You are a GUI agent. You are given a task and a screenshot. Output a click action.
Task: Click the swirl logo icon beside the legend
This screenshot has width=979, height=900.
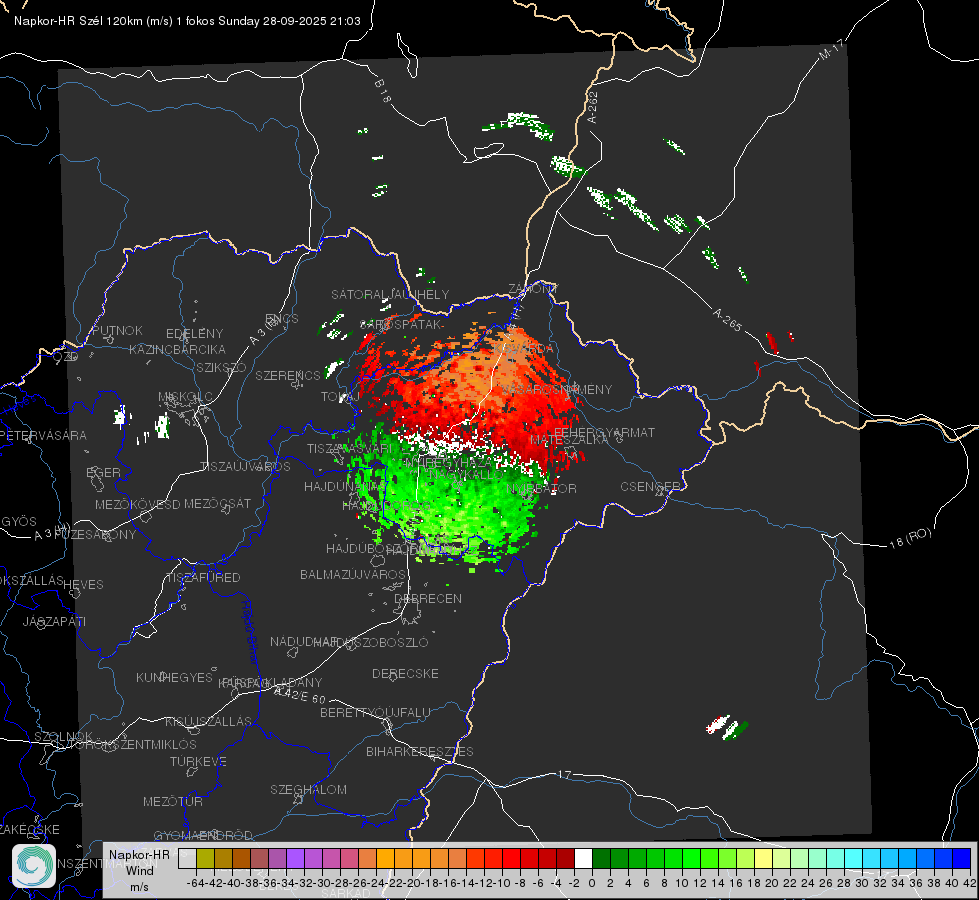point(34,866)
